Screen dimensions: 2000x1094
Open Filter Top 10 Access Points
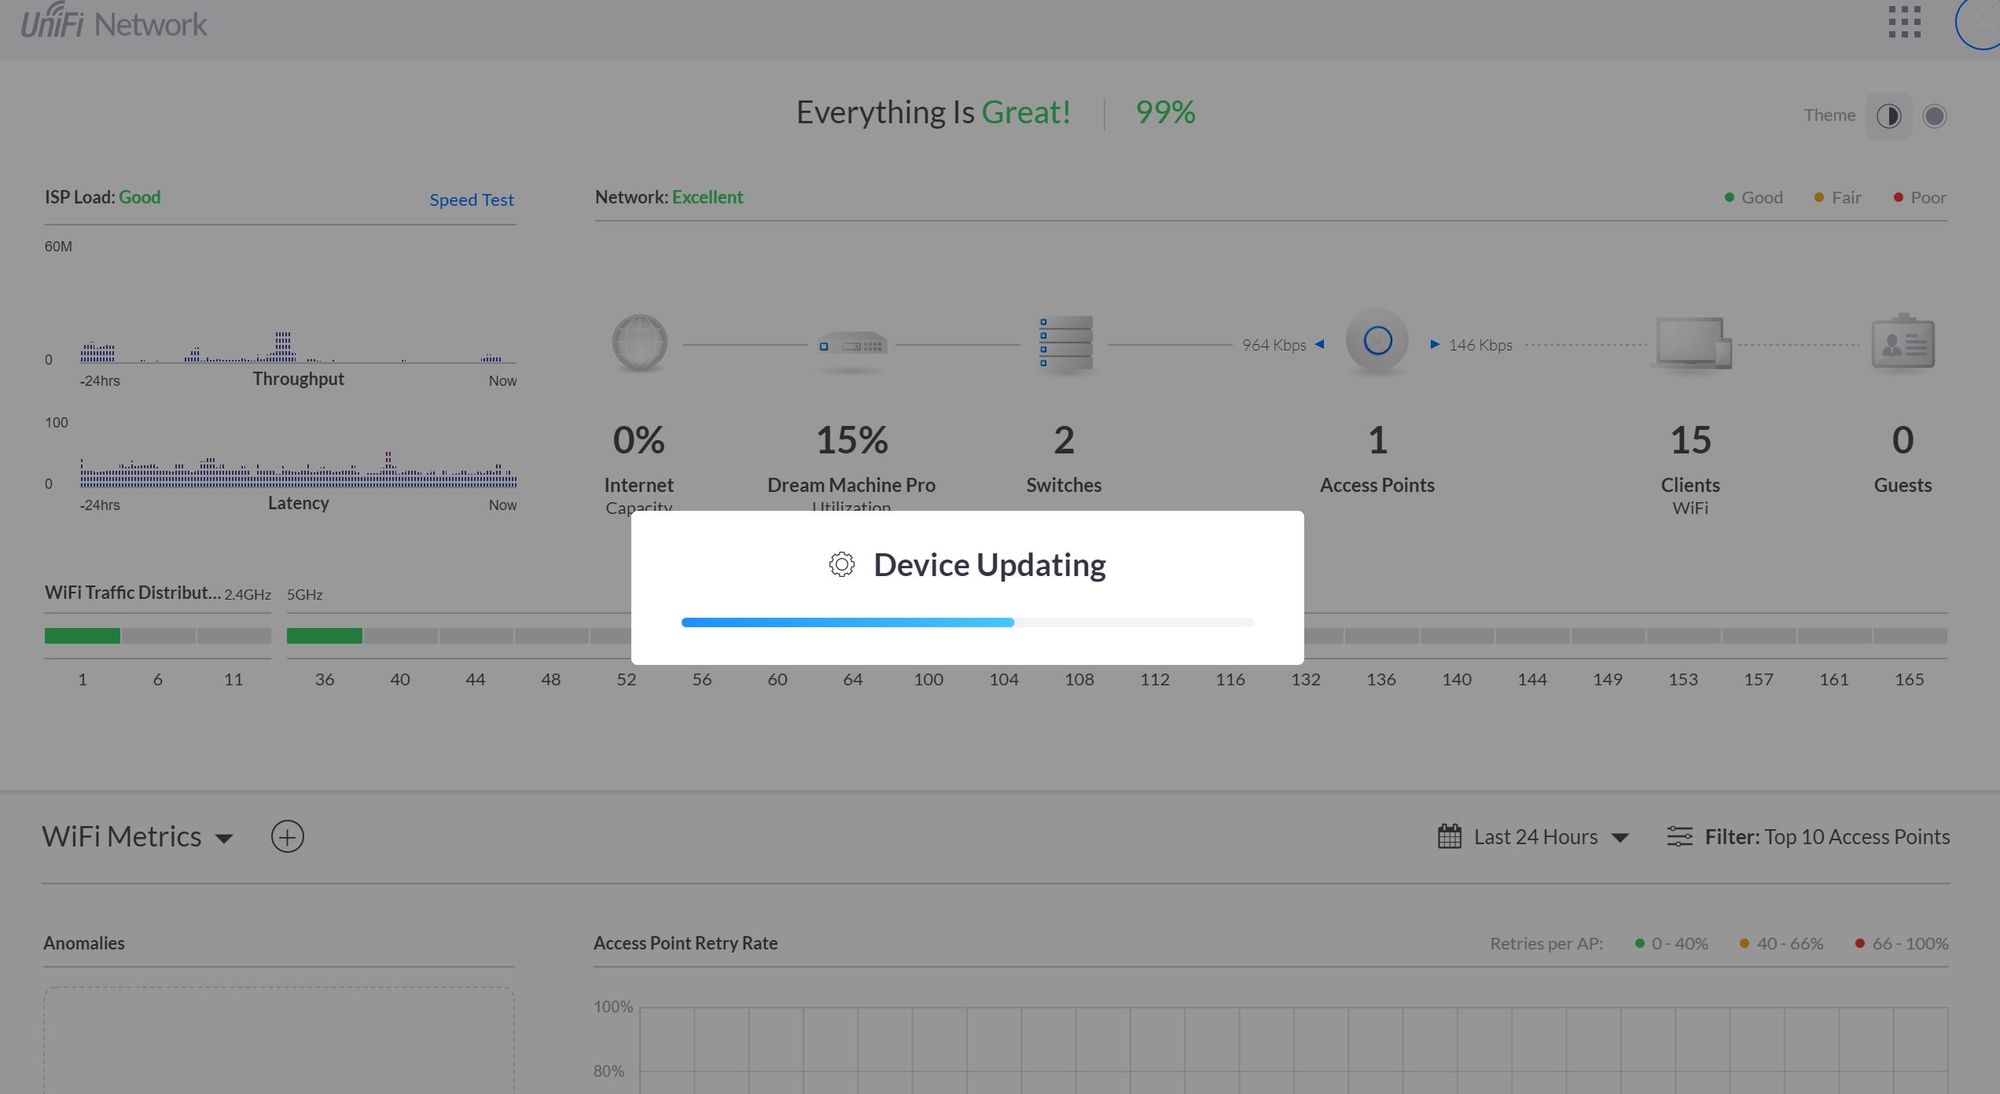(1826, 837)
